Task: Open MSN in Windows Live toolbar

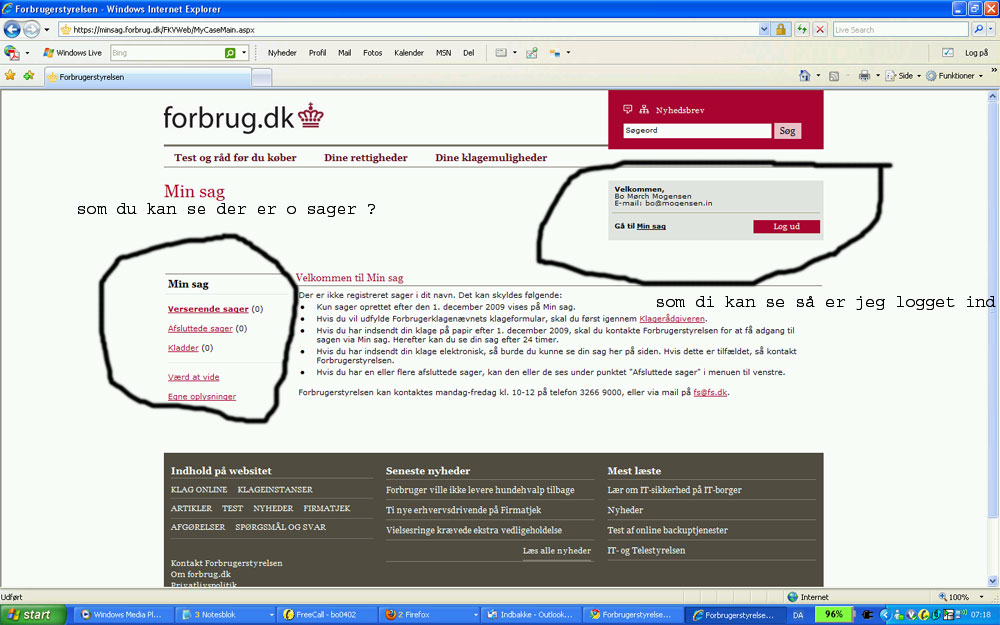Action: click(443, 53)
